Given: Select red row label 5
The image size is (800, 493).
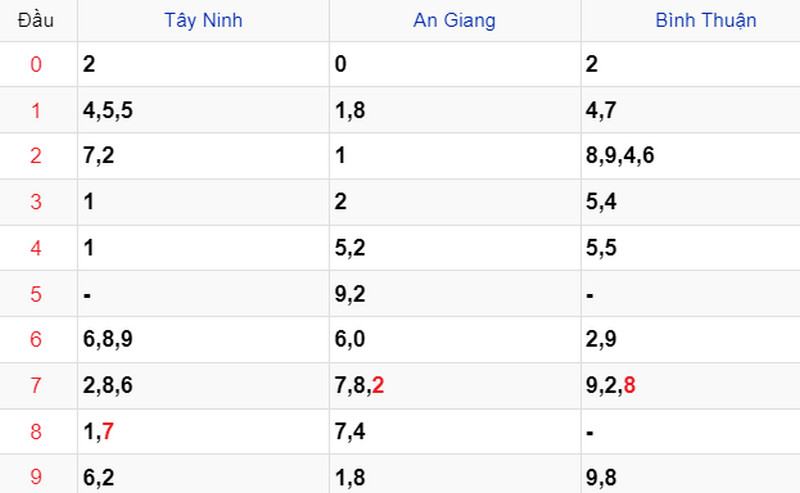Looking at the screenshot, I should coord(37,295).
